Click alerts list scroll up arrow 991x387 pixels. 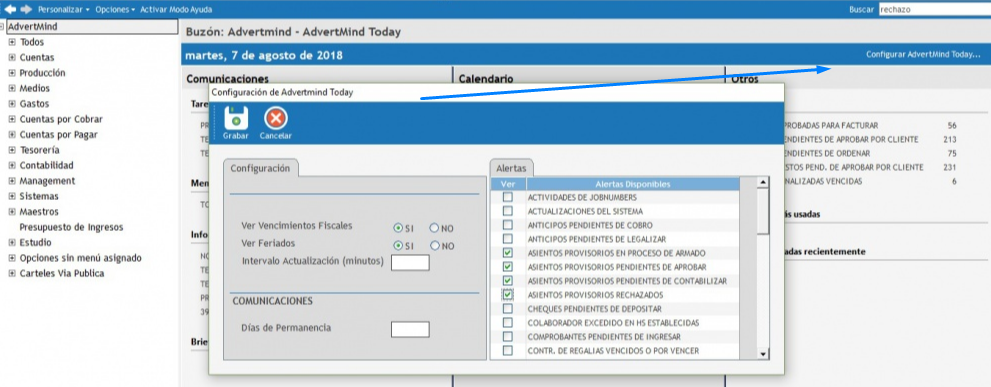pyautogui.click(x=763, y=183)
